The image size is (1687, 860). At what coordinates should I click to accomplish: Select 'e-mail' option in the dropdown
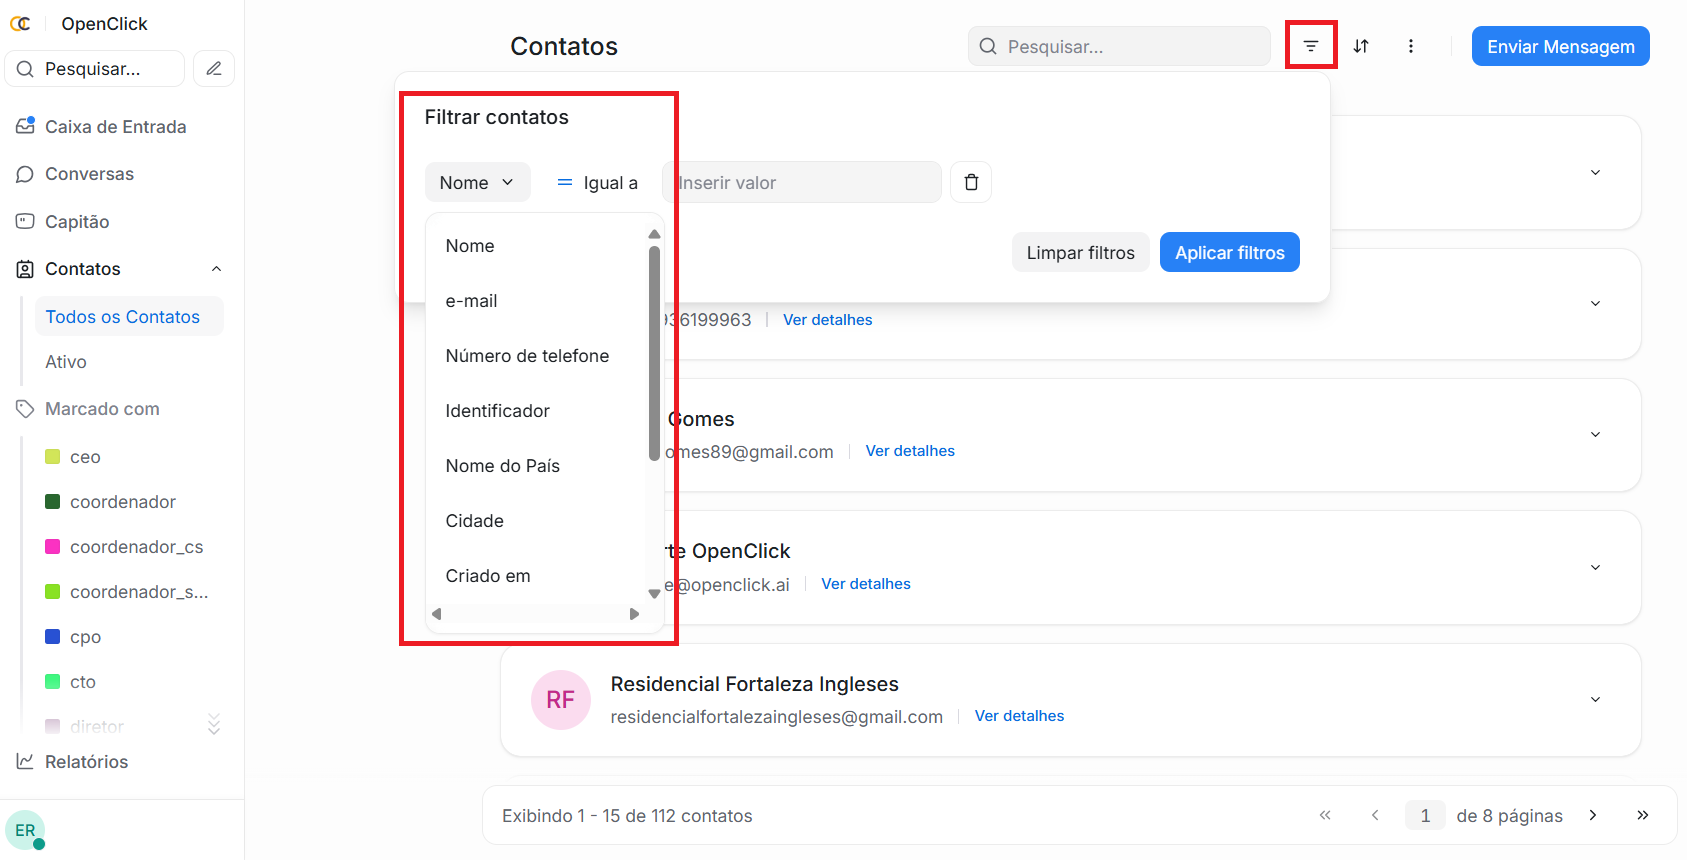click(x=471, y=301)
